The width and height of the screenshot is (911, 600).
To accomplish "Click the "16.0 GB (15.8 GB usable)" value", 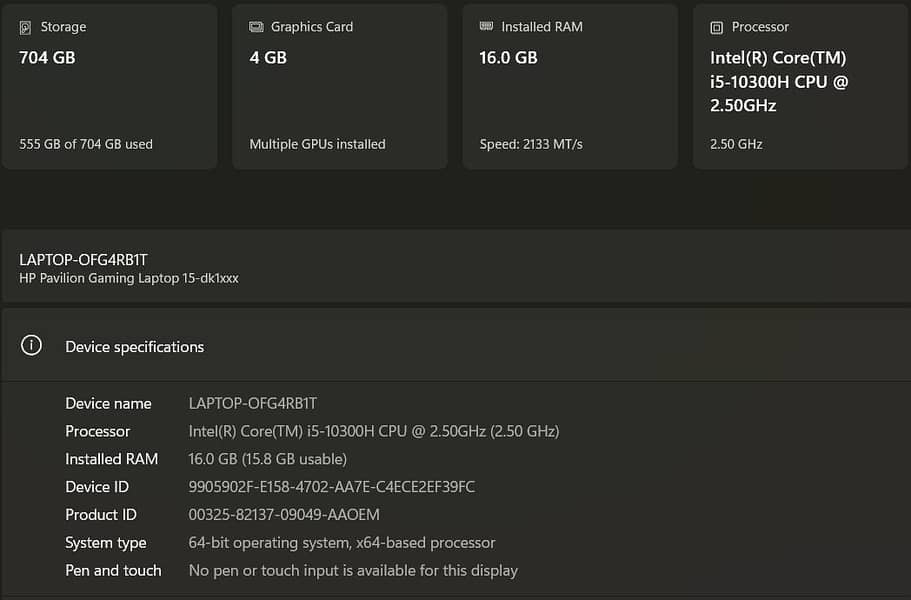I will (267, 459).
